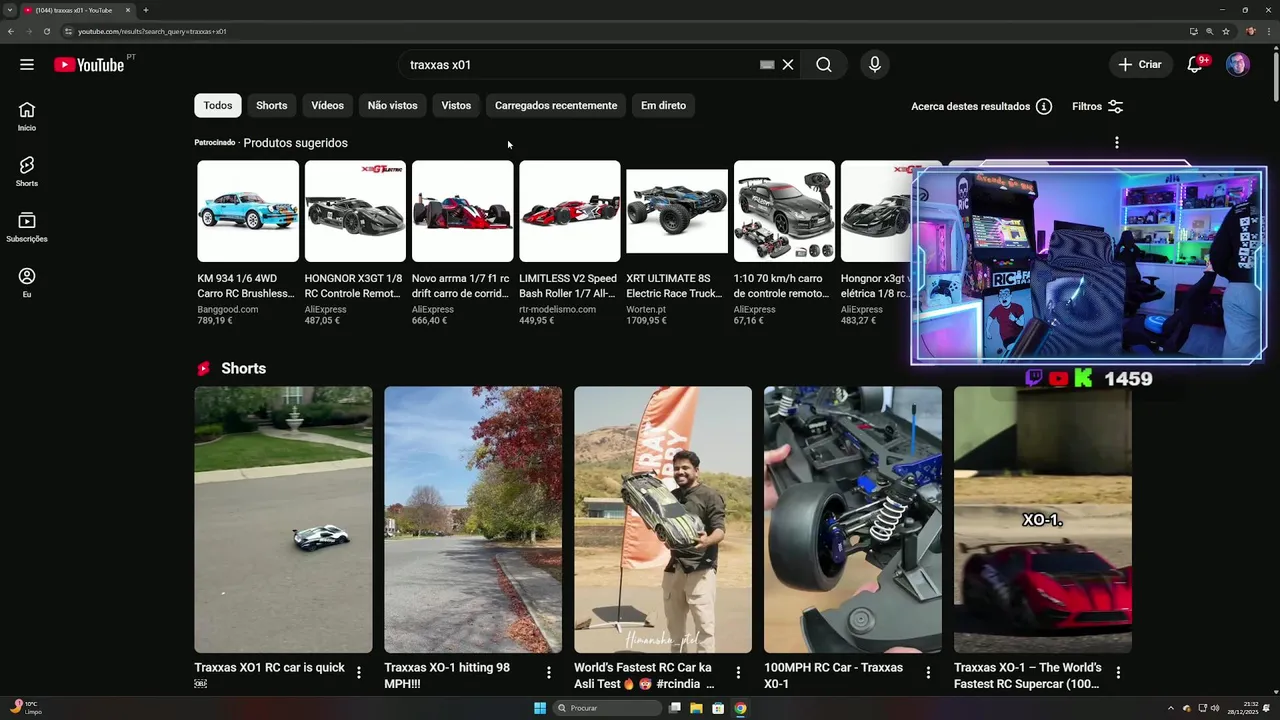This screenshot has width=1280, height=720.
Task: Click the browser address bar URL
Action: point(152,31)
